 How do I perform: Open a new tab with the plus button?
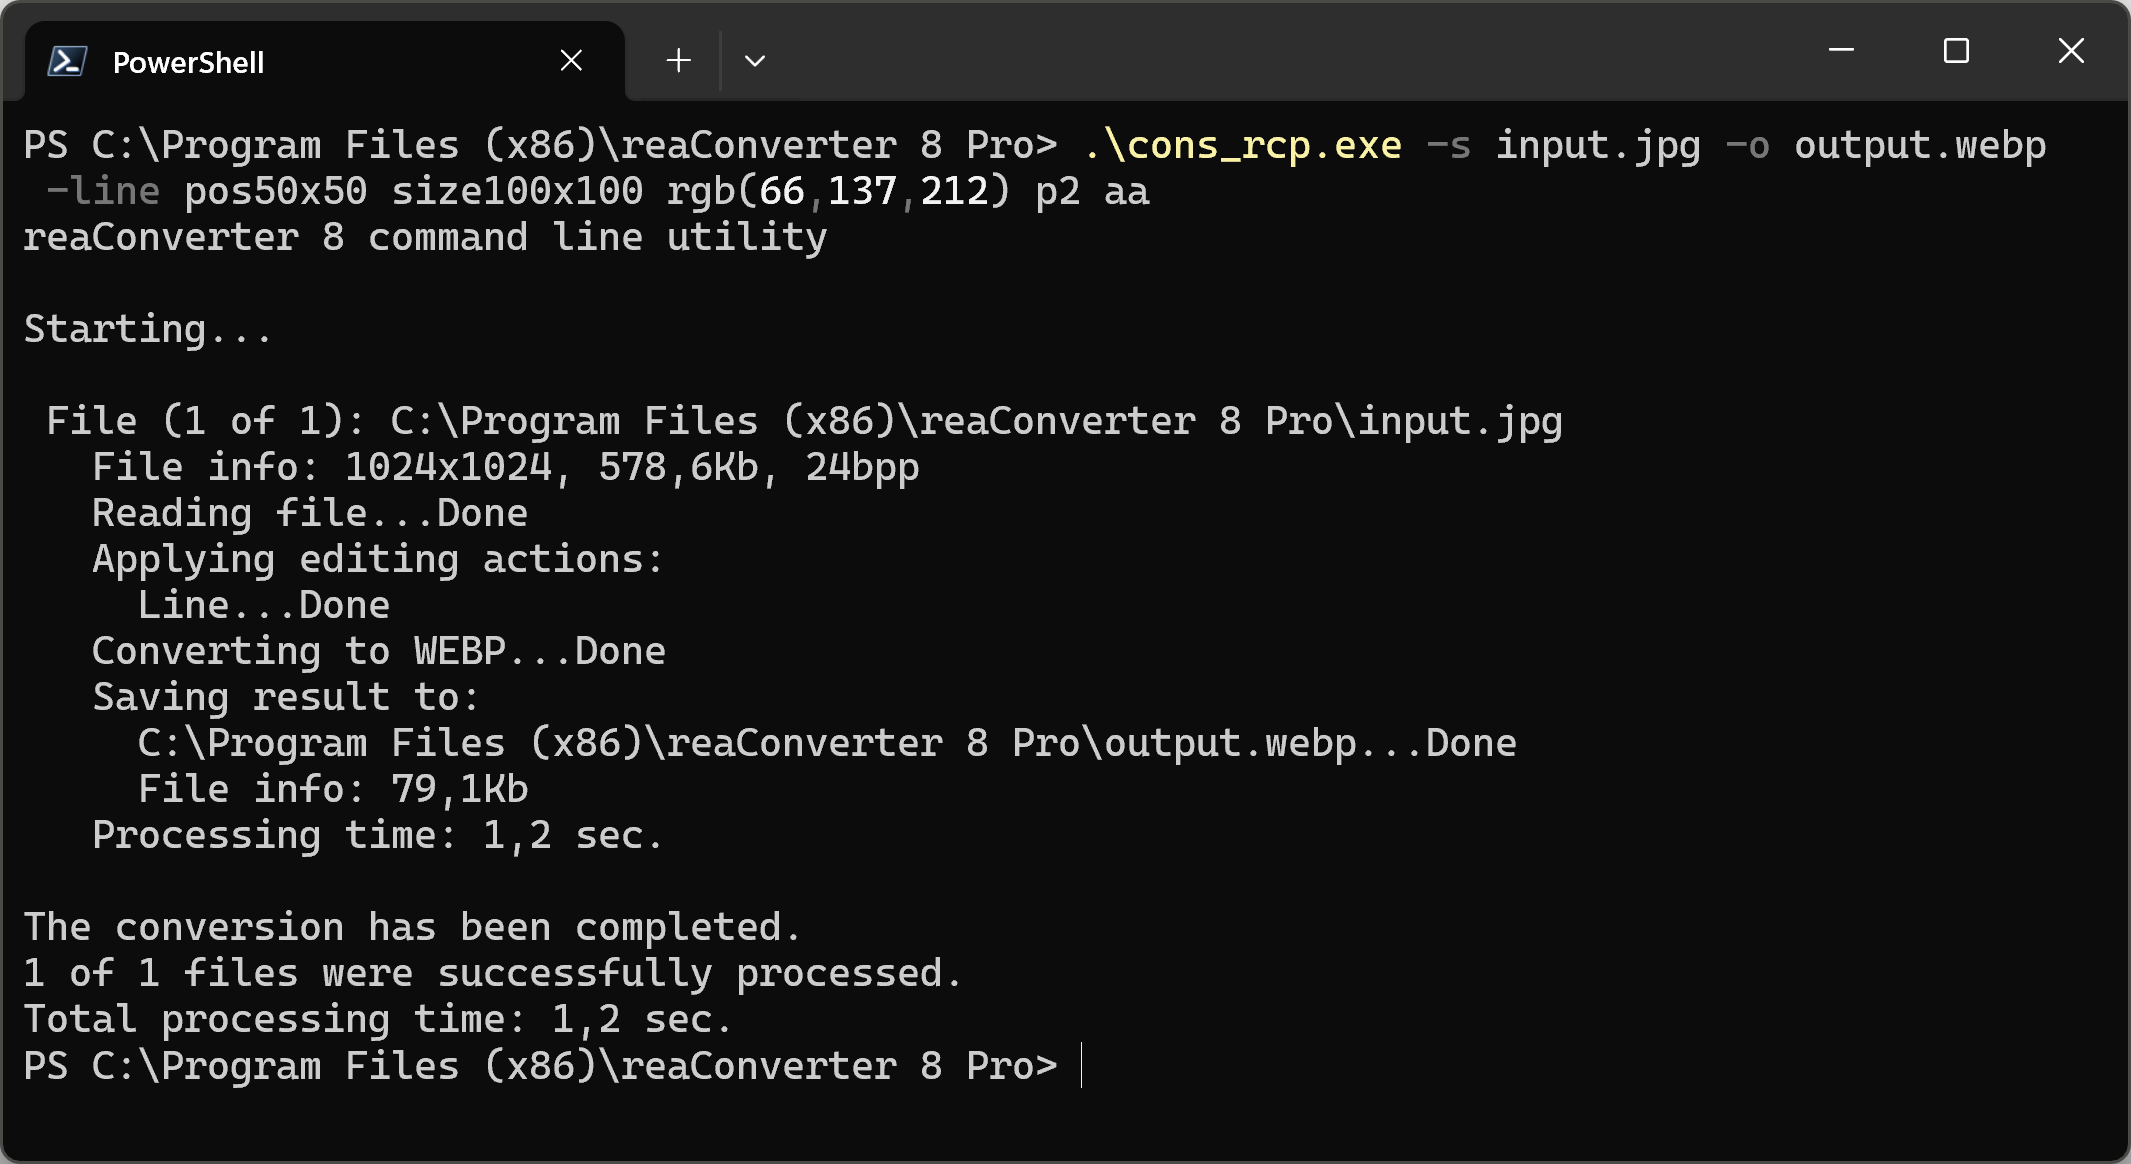pos(679,61)
